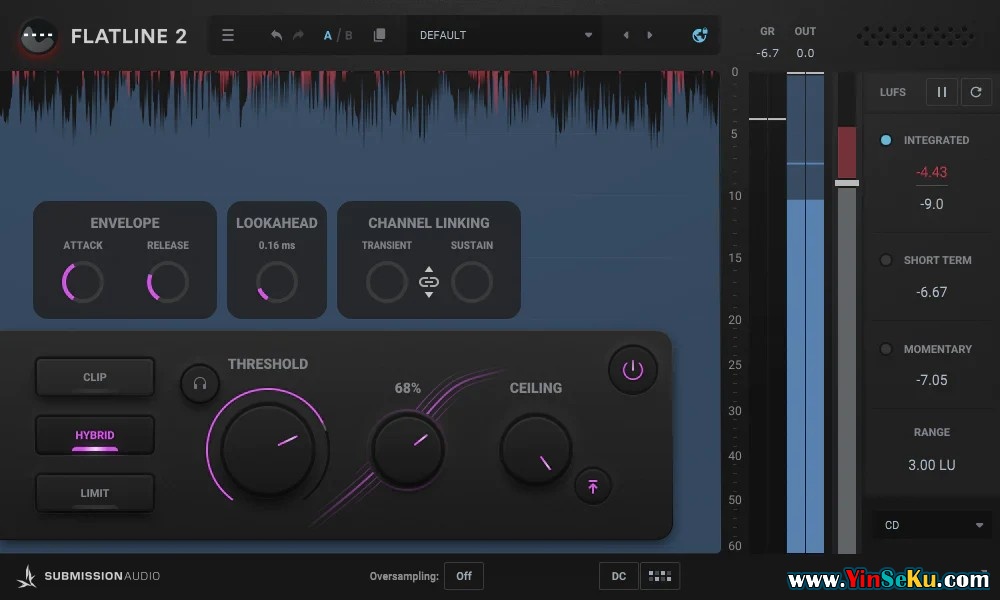The height and width of the screenshot is (600, 1000).
Task: Open the Oversampling Off selector
Action: pos(464,576)
